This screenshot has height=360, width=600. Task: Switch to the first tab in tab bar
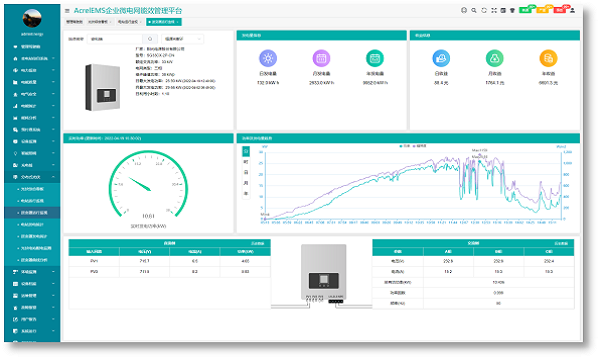74,22
